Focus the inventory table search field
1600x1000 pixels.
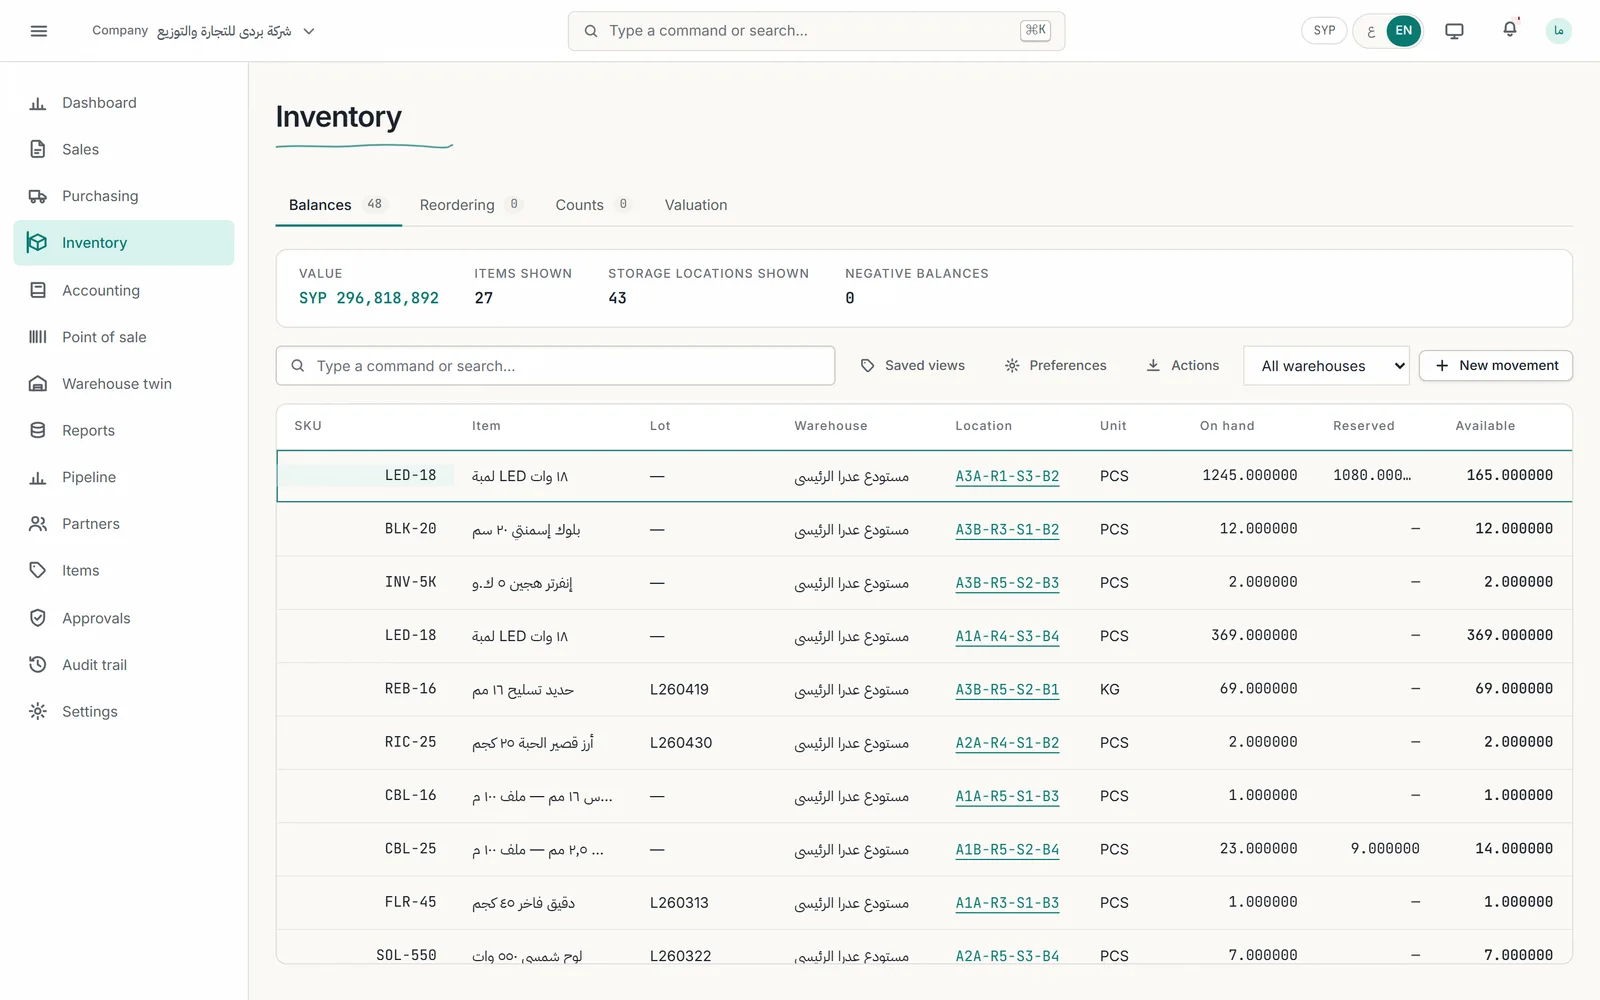click(x=555, y=366)
